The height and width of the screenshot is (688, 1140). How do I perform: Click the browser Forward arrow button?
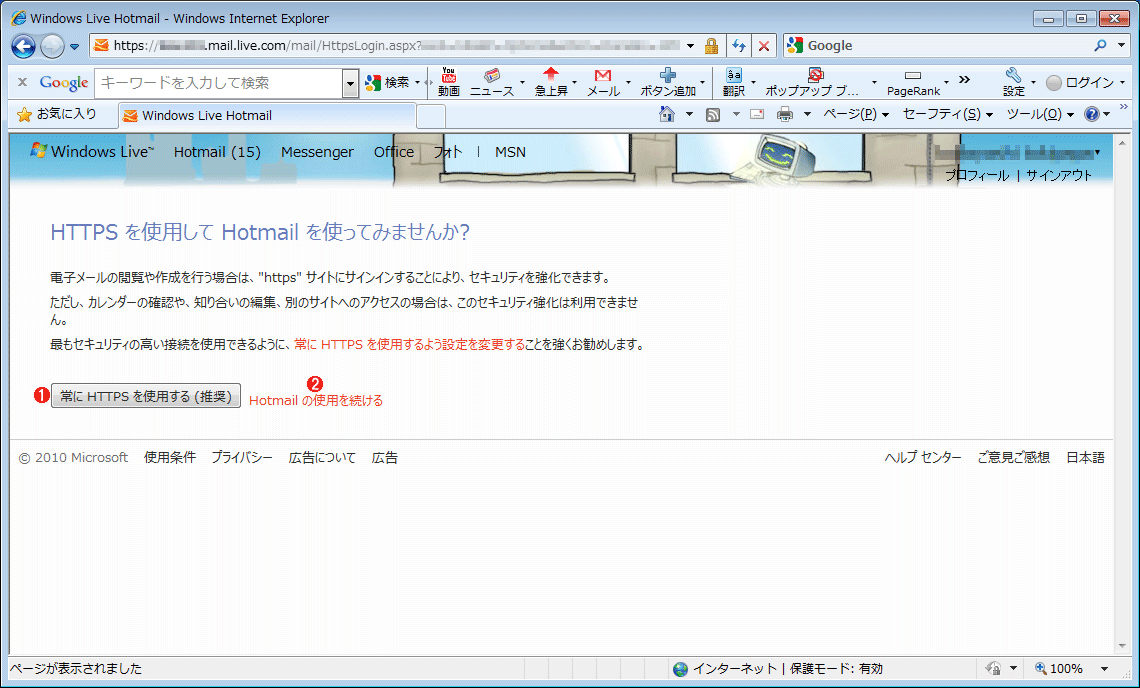52,47
